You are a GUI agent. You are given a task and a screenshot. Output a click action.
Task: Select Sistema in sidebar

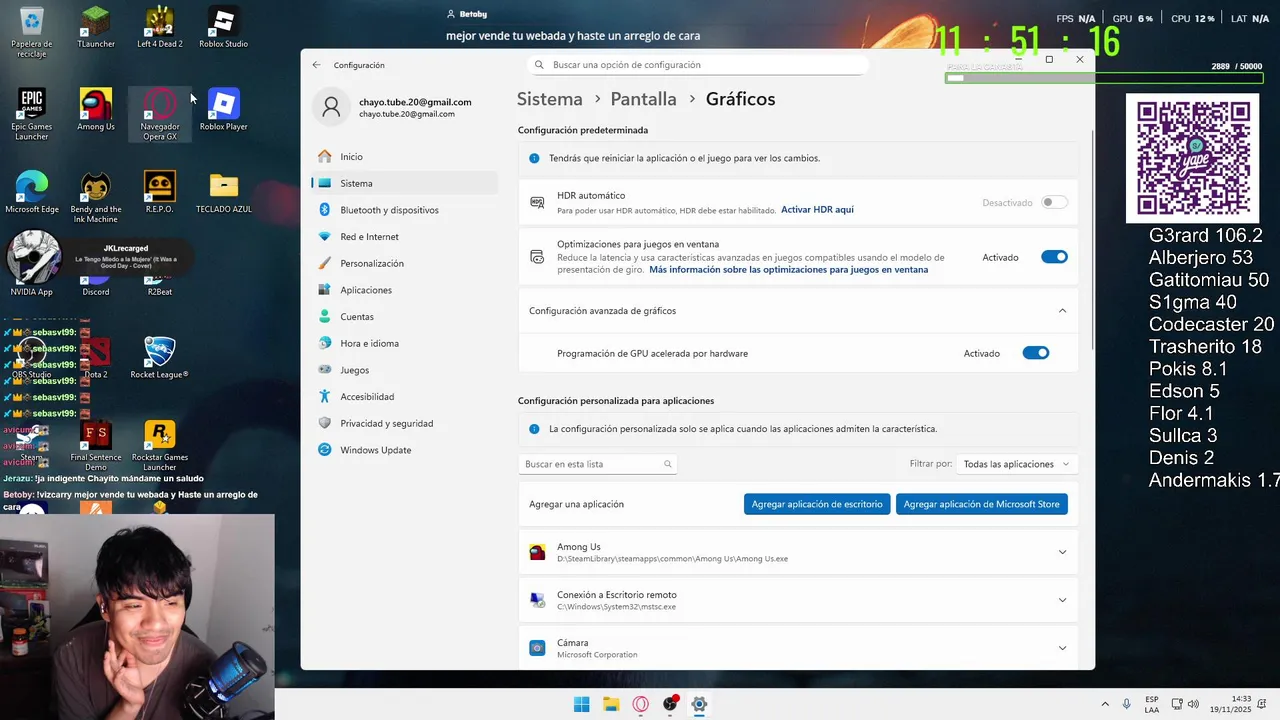point(405,183)
